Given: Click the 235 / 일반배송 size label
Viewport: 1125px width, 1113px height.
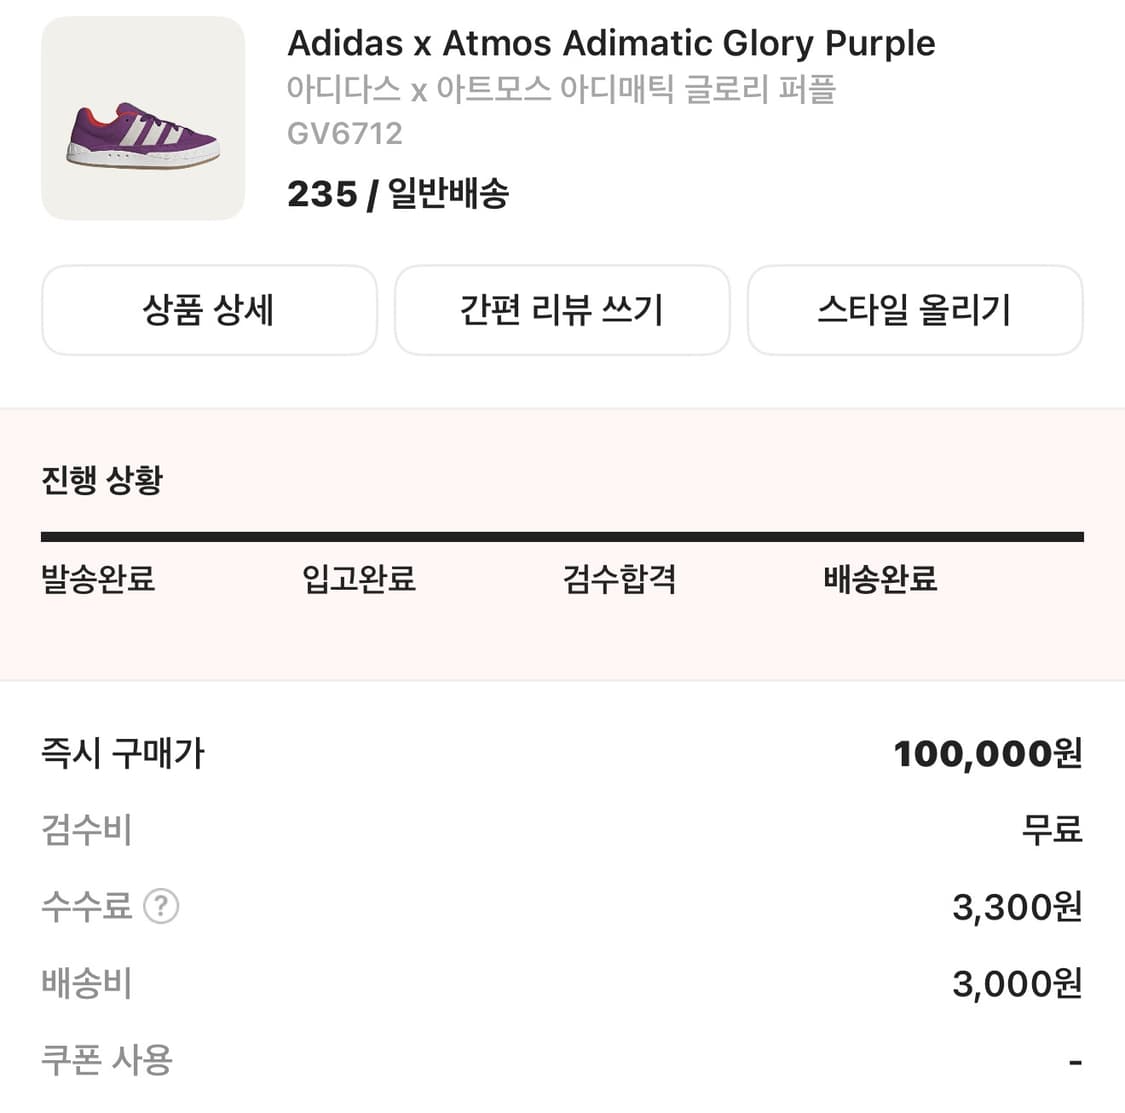Looking at the screenshot, I should [x=398, y=194].
